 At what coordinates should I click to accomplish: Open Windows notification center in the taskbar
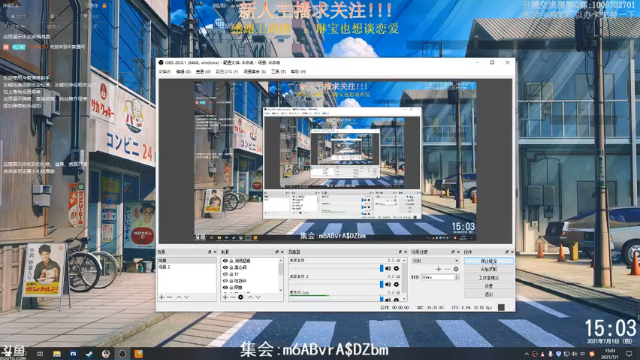pyautogui.click(x=629, y=353)
